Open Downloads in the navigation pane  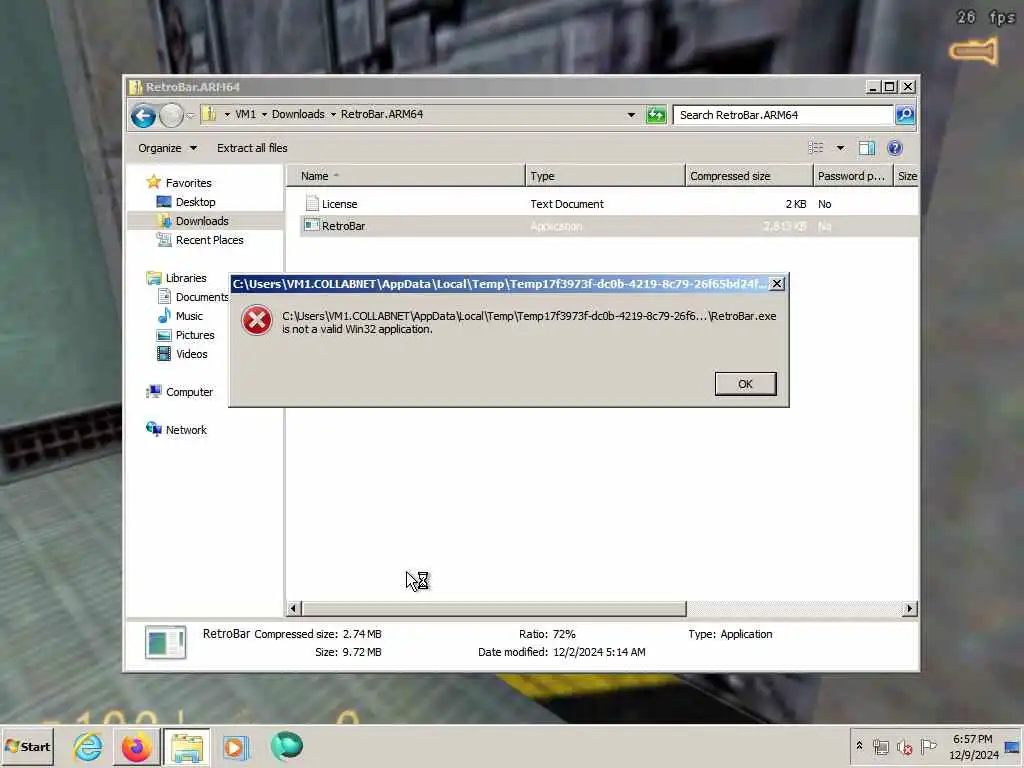point(202,221)
